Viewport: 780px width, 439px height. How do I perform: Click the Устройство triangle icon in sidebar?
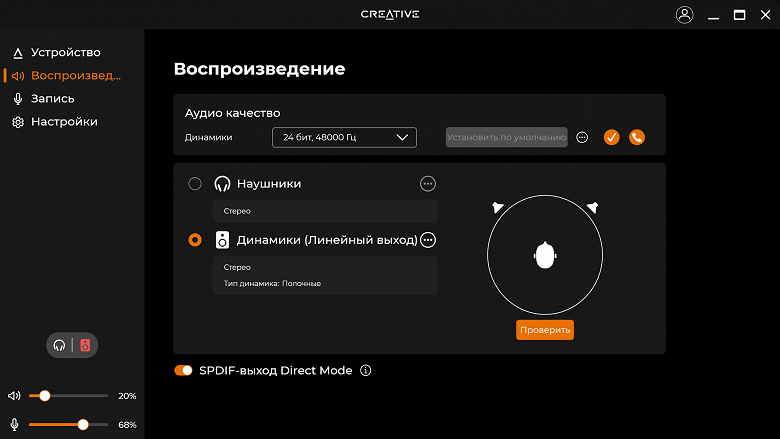[18, 53]
